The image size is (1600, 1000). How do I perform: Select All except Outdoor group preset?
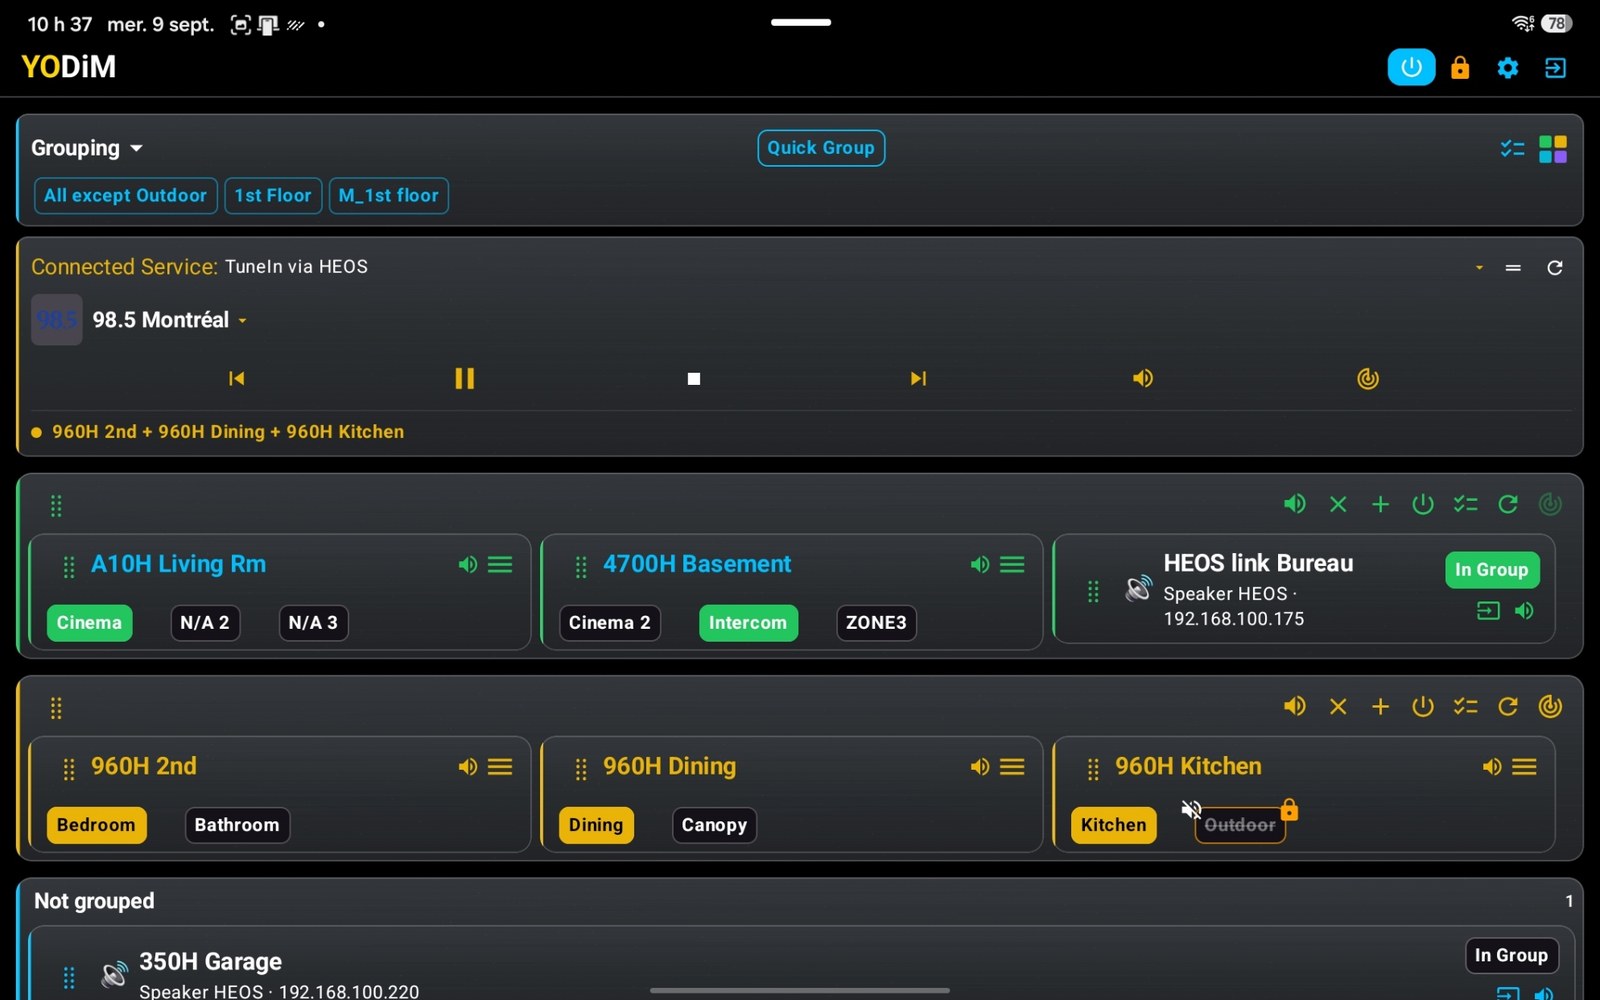click(x=125, y=196)
